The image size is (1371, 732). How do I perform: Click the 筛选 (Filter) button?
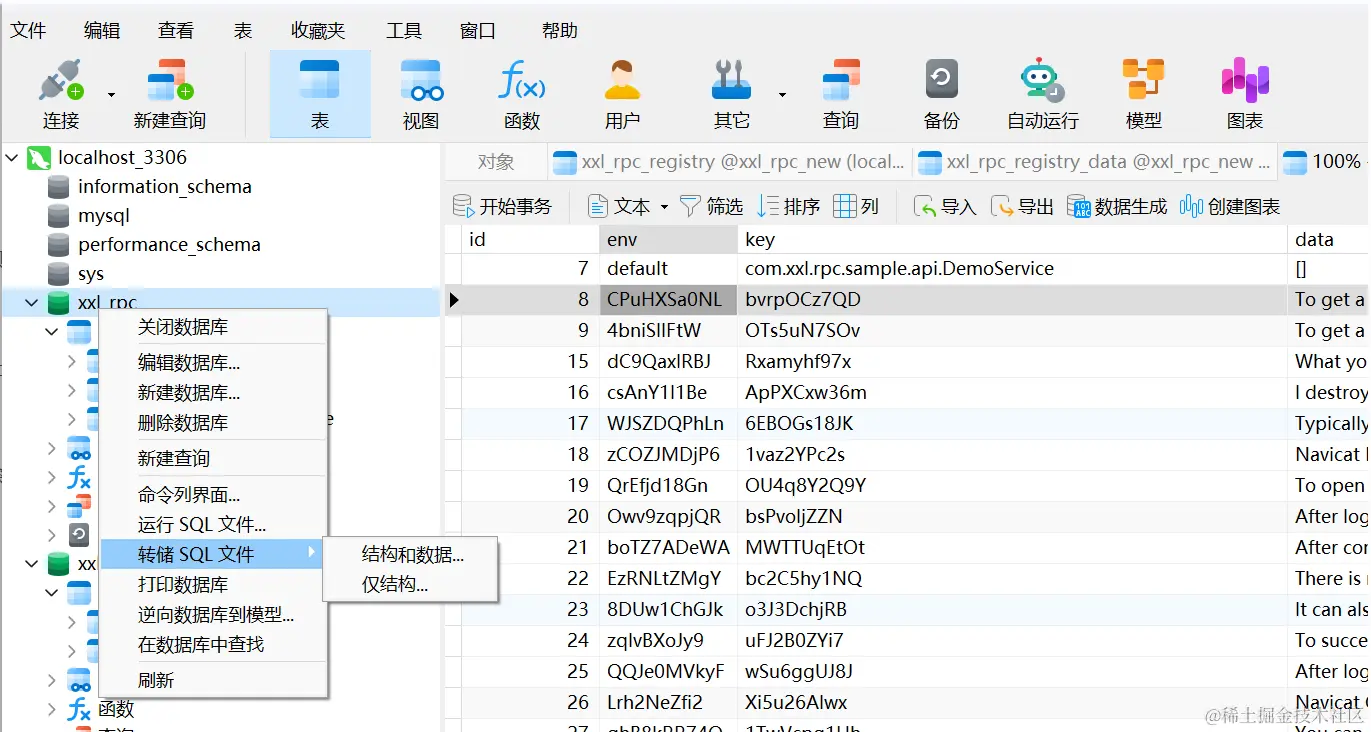[711, 207]
